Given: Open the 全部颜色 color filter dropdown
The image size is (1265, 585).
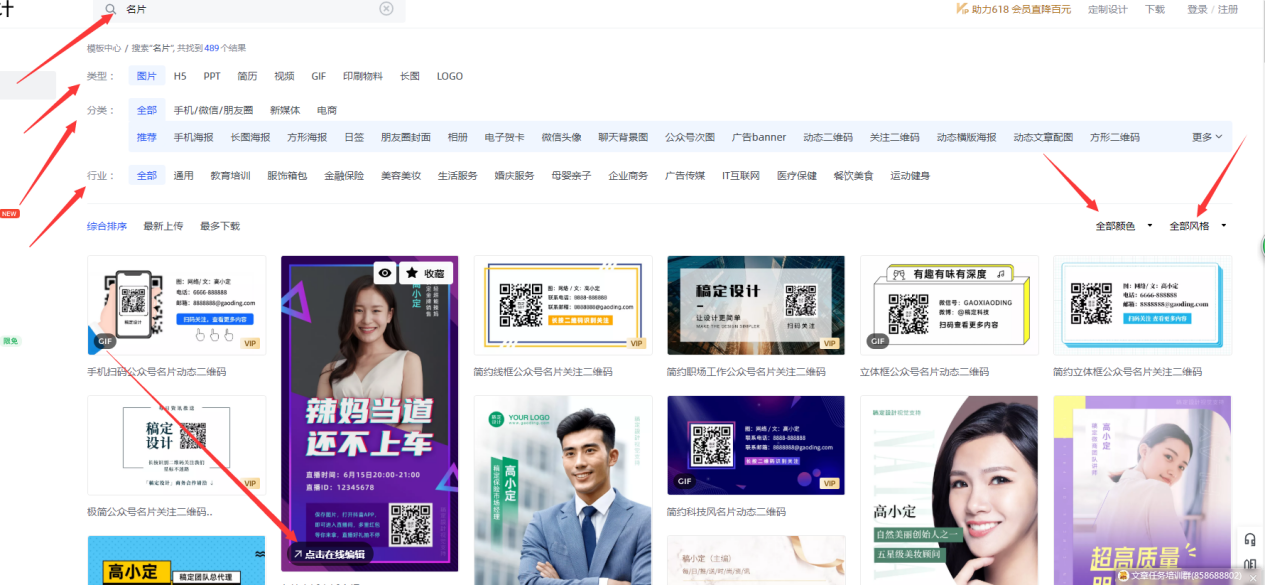Looking at the screenshot, I should click(x=1124, y=226).
